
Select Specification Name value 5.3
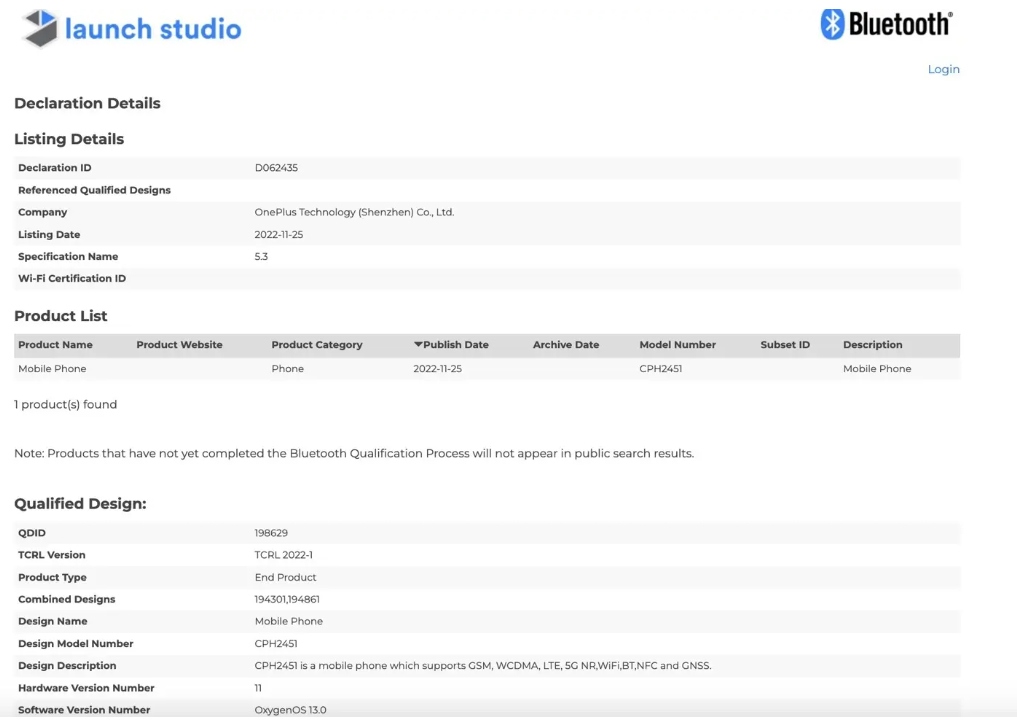(261, 256)
